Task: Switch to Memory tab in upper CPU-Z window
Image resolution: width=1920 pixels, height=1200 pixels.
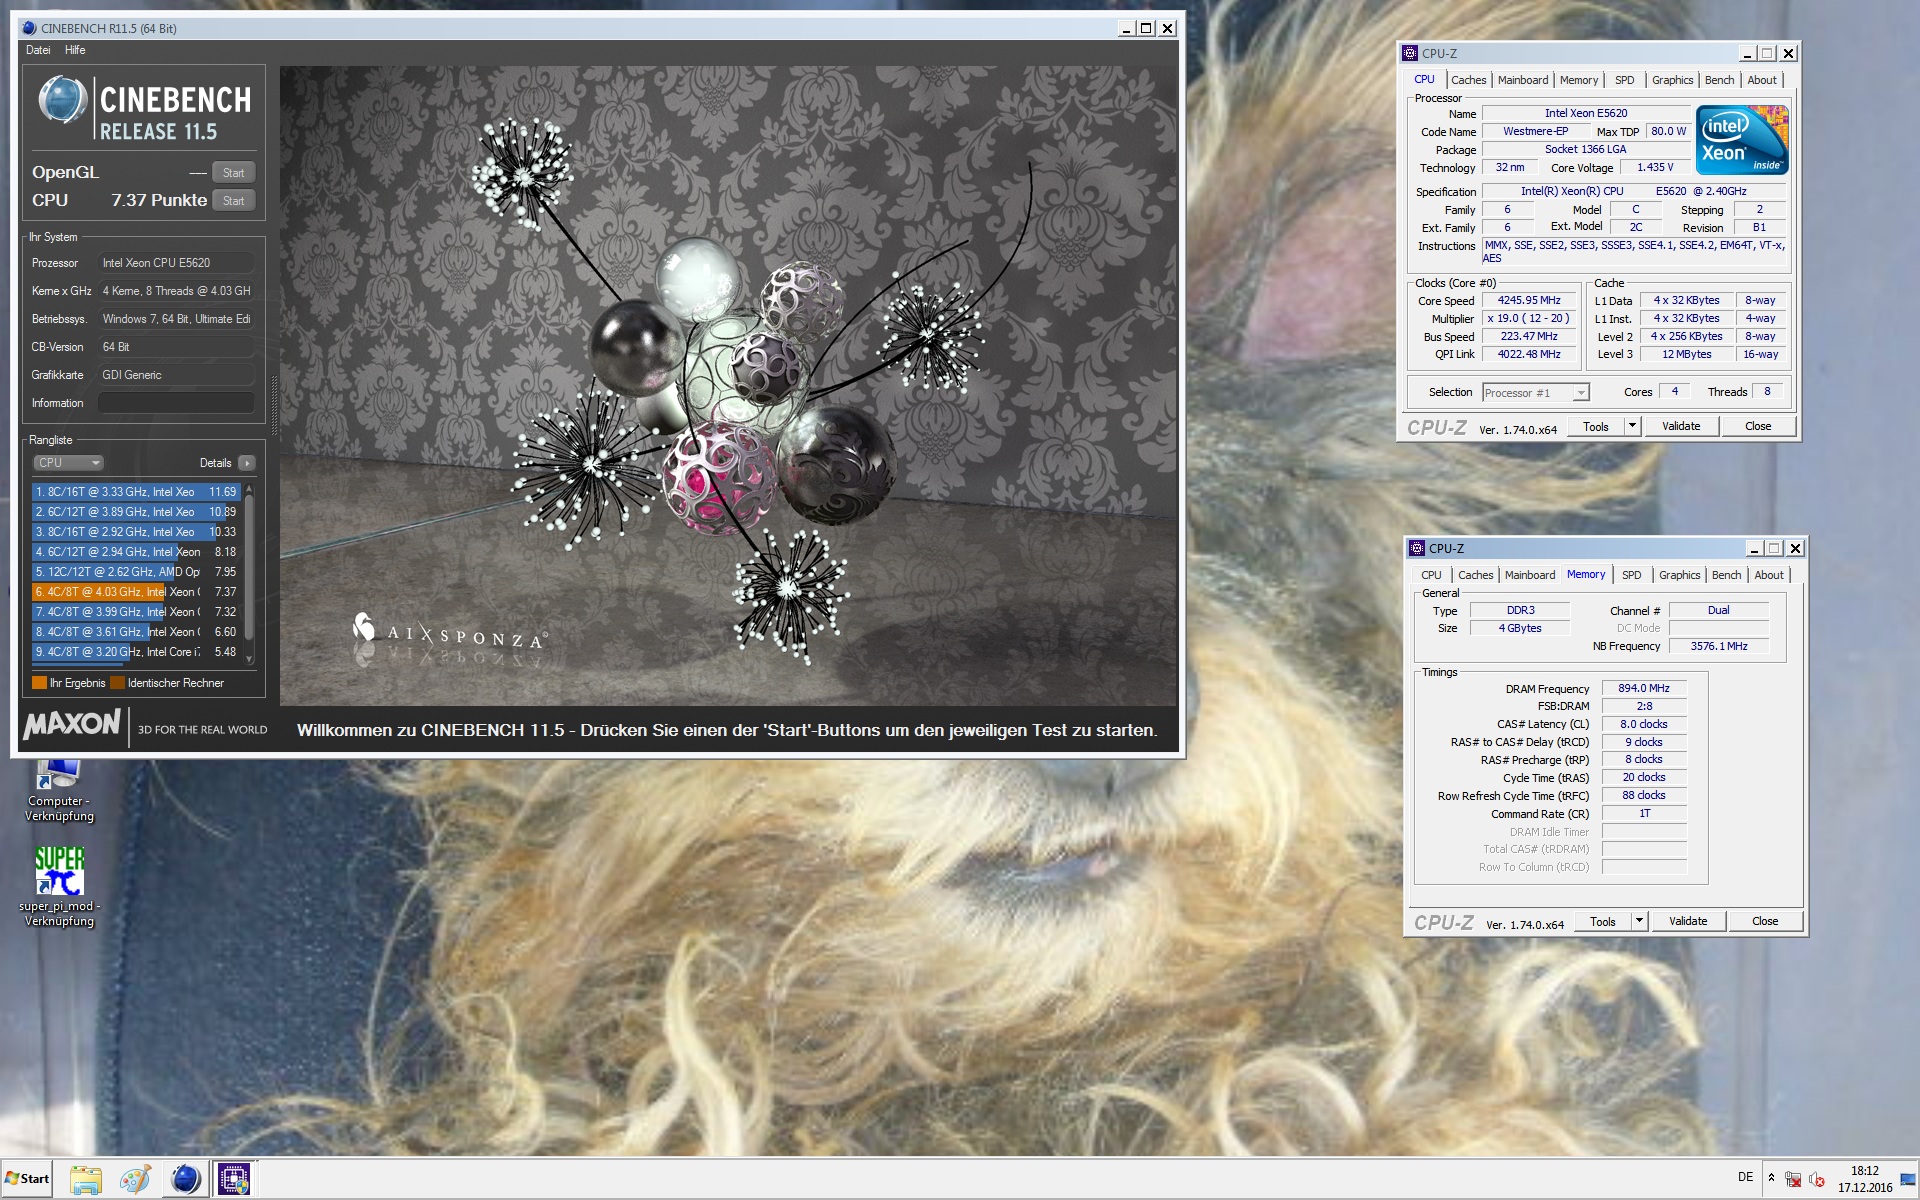Action: pos(1579,80)
